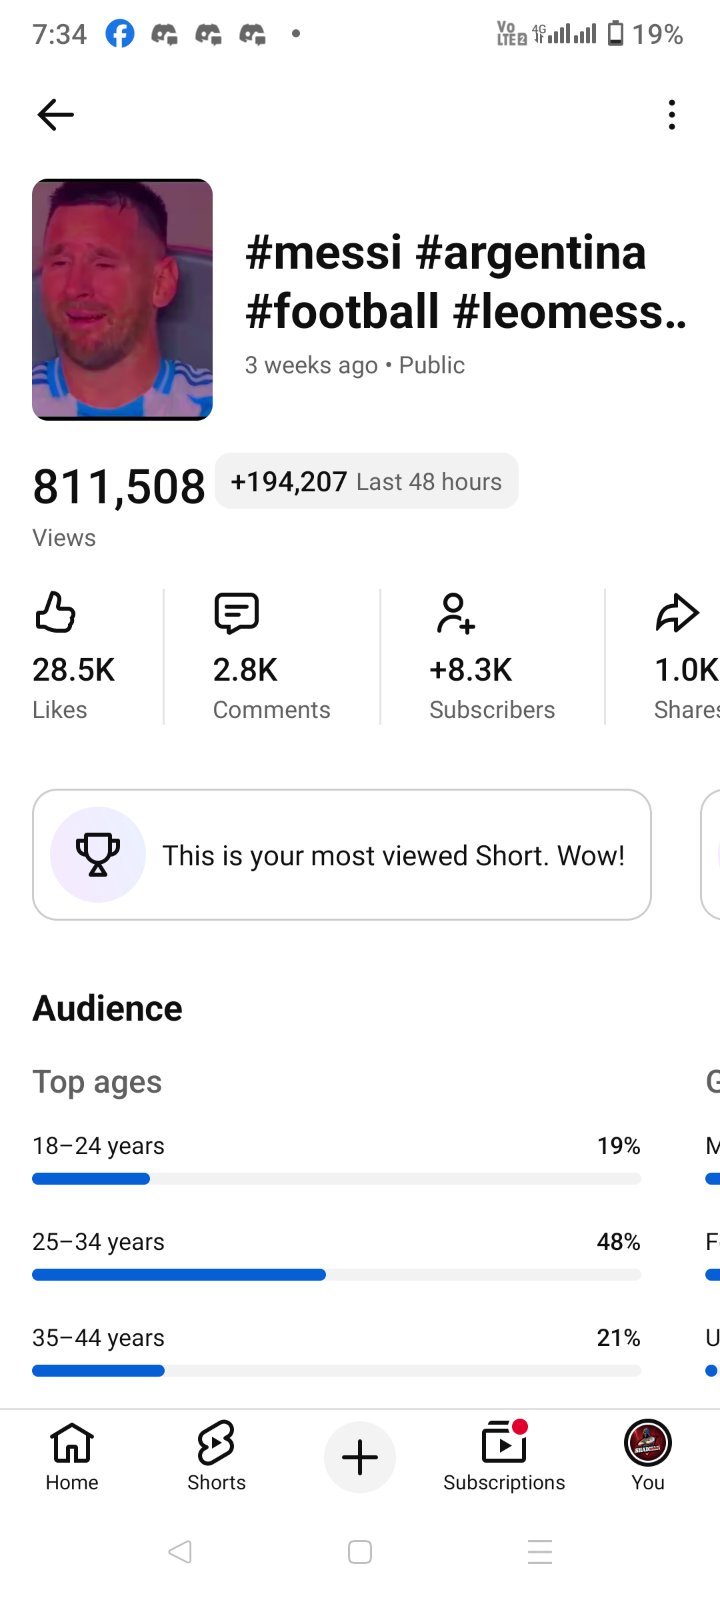
Task: Open the Subscriptions tab
Action: (504, 1456)
